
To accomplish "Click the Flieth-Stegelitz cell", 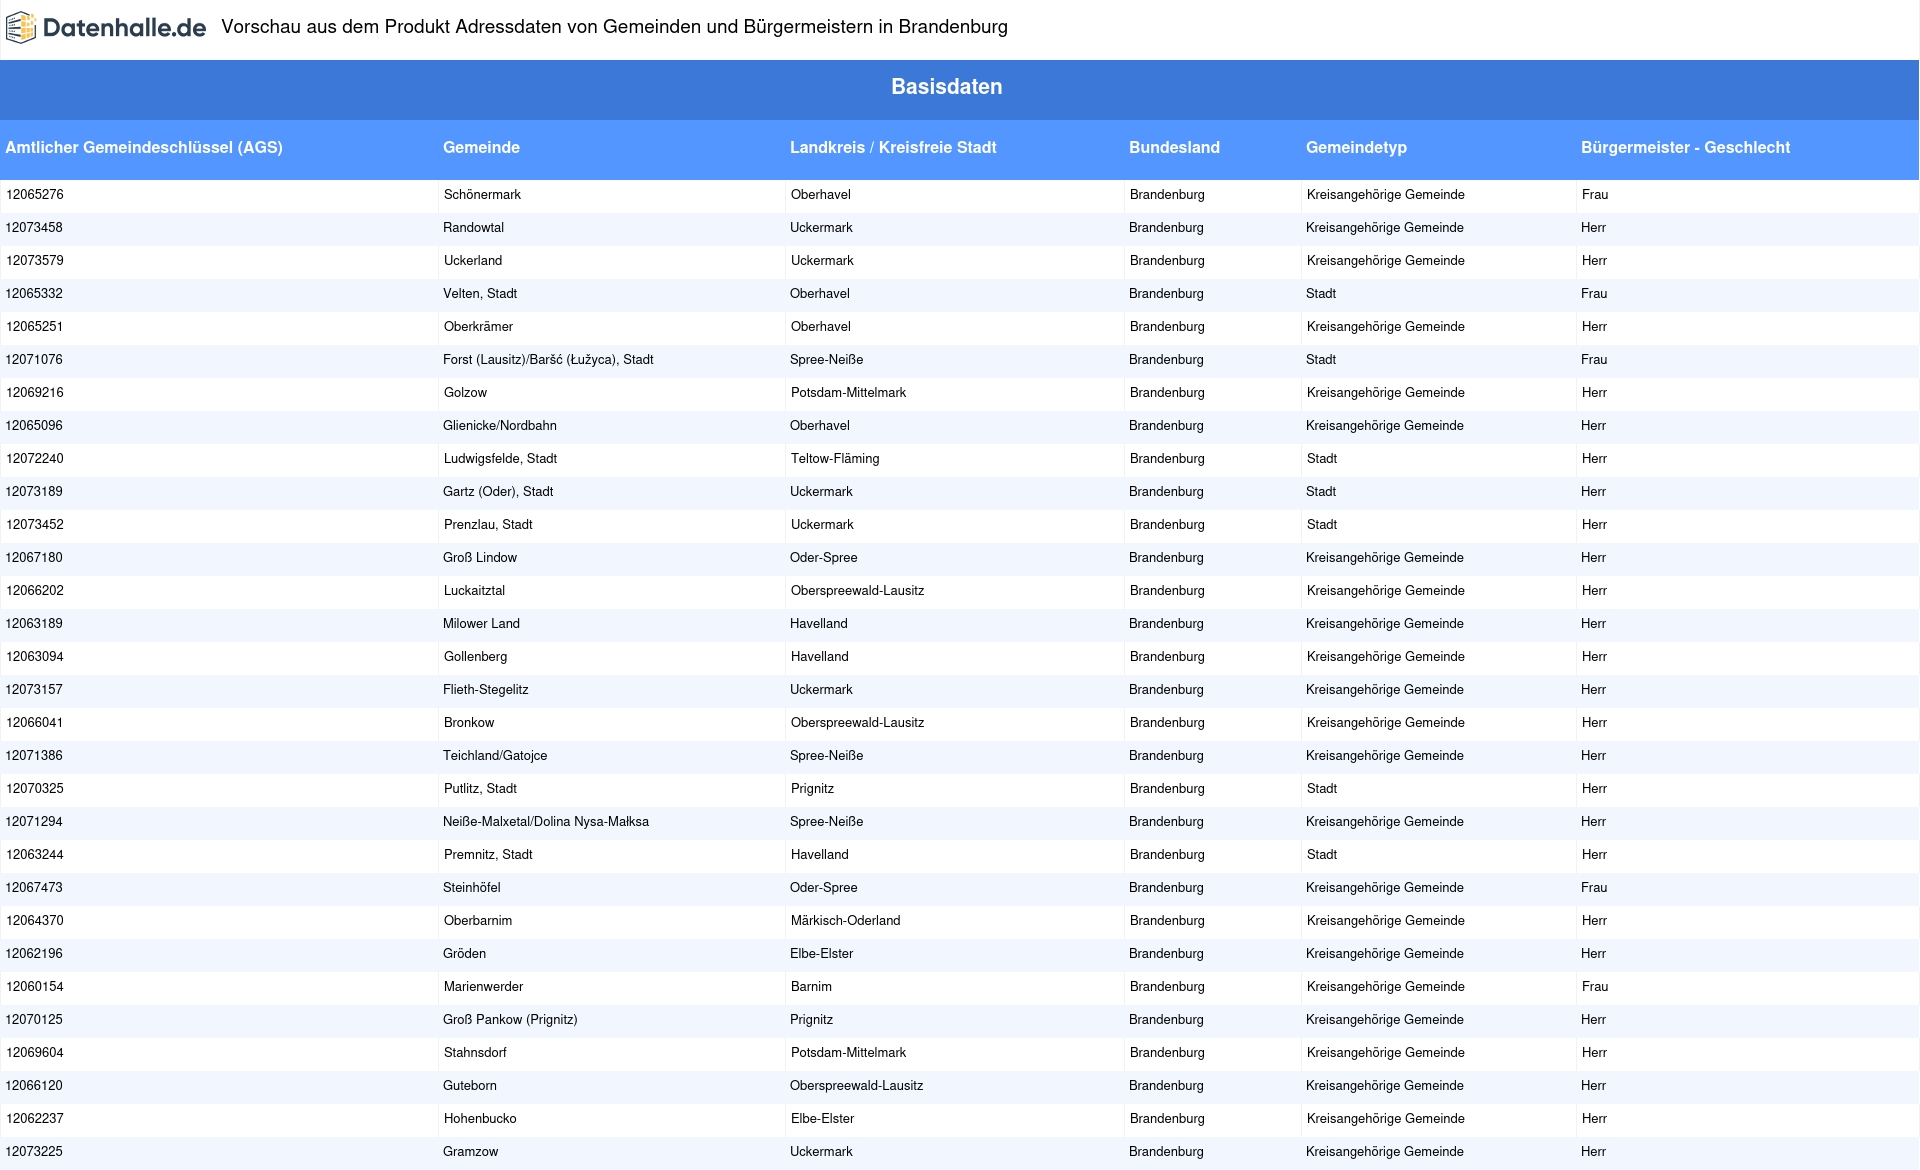I will (x=485, y=690).
